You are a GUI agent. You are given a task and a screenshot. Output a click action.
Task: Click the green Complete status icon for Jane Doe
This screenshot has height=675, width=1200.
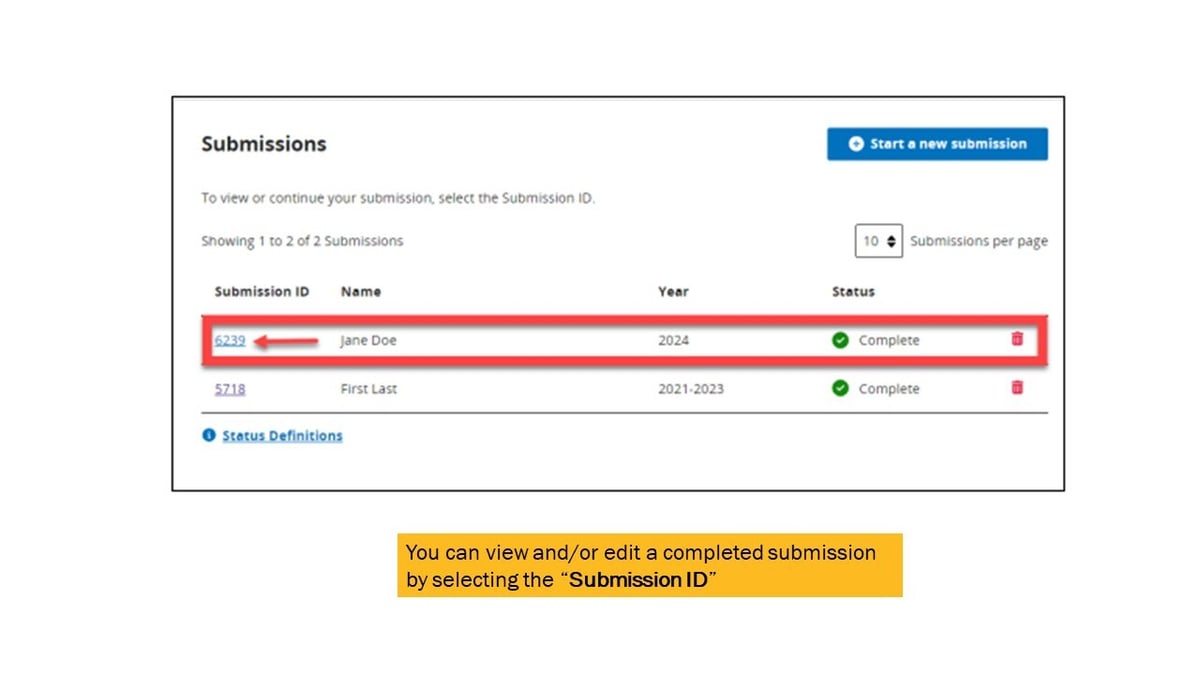(x=840, y=340)
